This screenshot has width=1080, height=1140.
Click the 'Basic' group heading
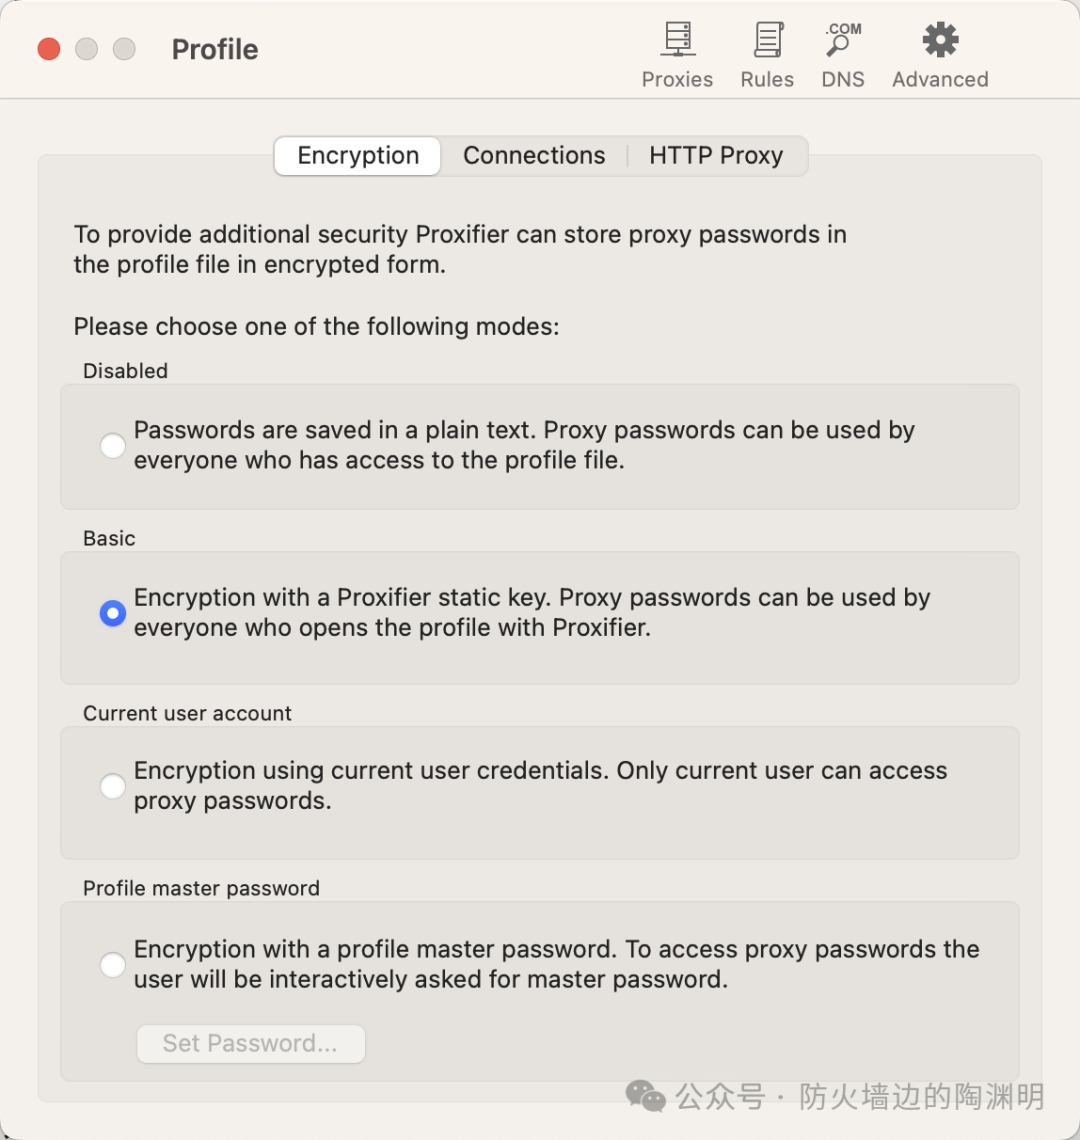tap(109, 539)
